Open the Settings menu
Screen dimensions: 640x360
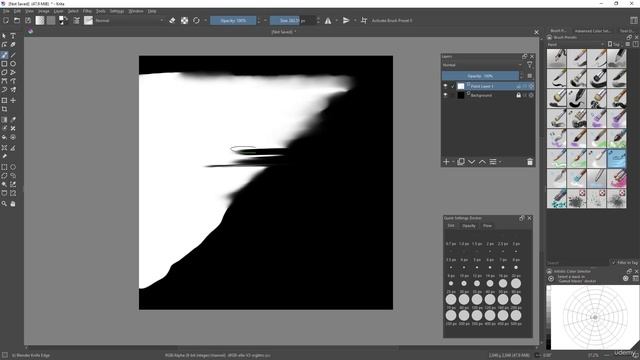click(117, 11)
